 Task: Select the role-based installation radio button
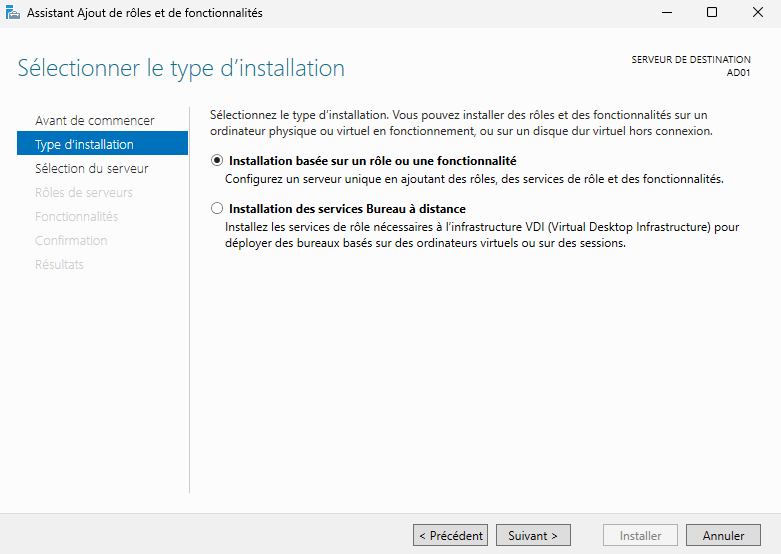pos(217,161)
